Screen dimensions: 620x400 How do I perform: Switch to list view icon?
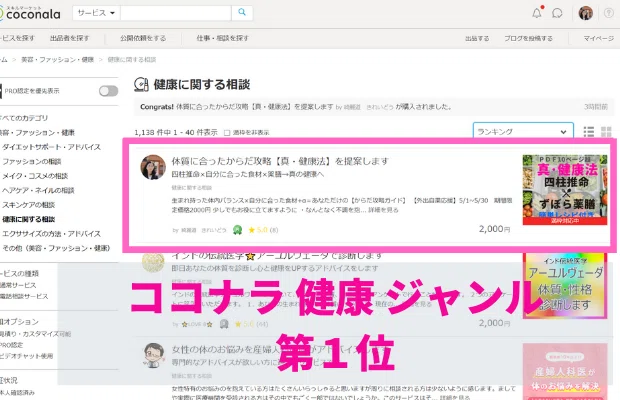(x=589, y=132)
